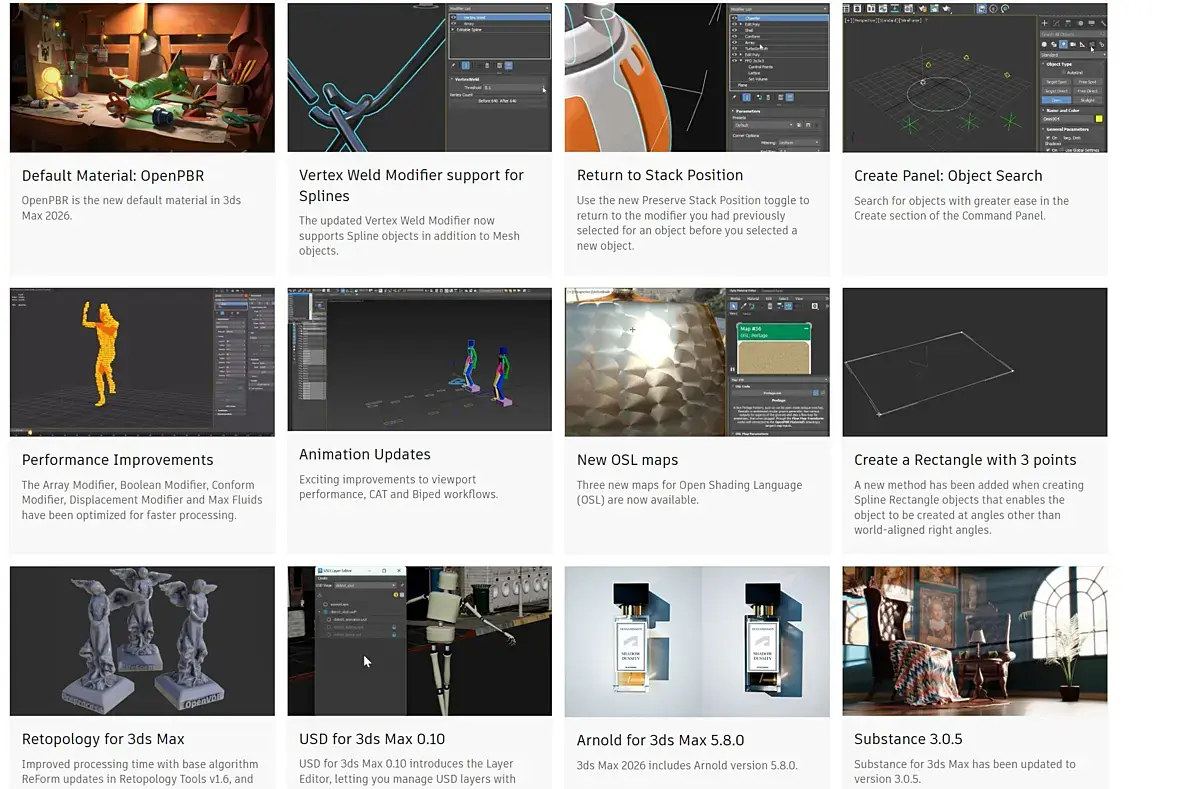Click text 'Improved processing time with base algorithm'
Screen dimensions: 1180x789
pos(140,764)
